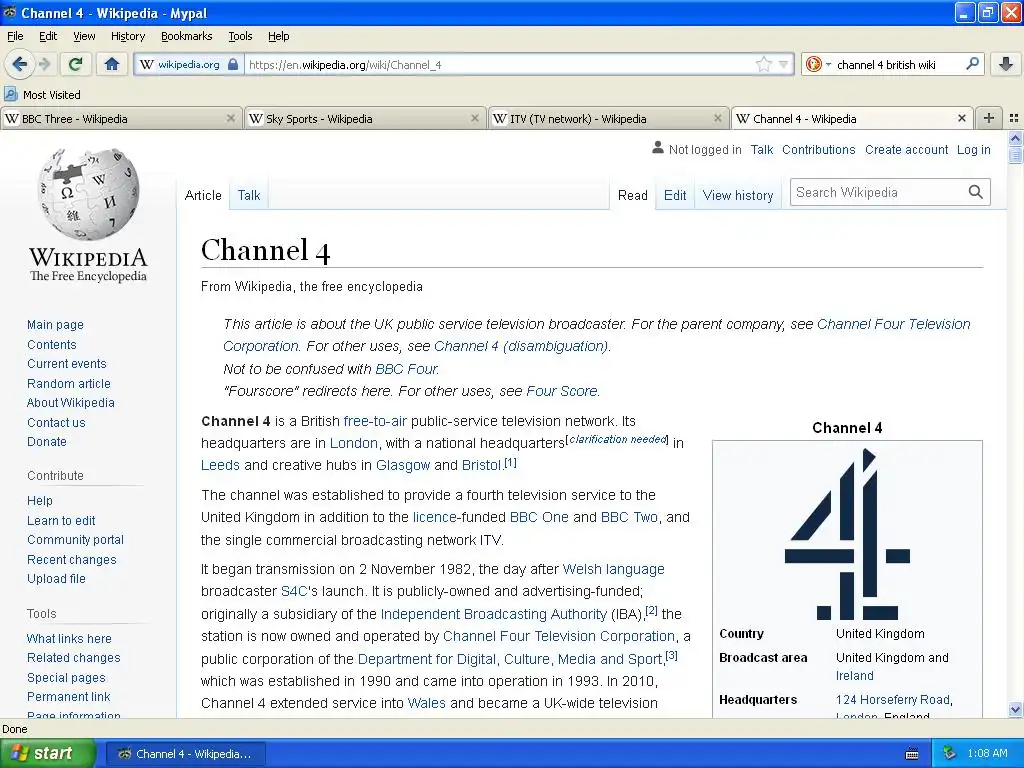Follow the BBC Four hatnote link
Image resolution: width=1024 pixels, height=768 pixels.
[406, 369]
